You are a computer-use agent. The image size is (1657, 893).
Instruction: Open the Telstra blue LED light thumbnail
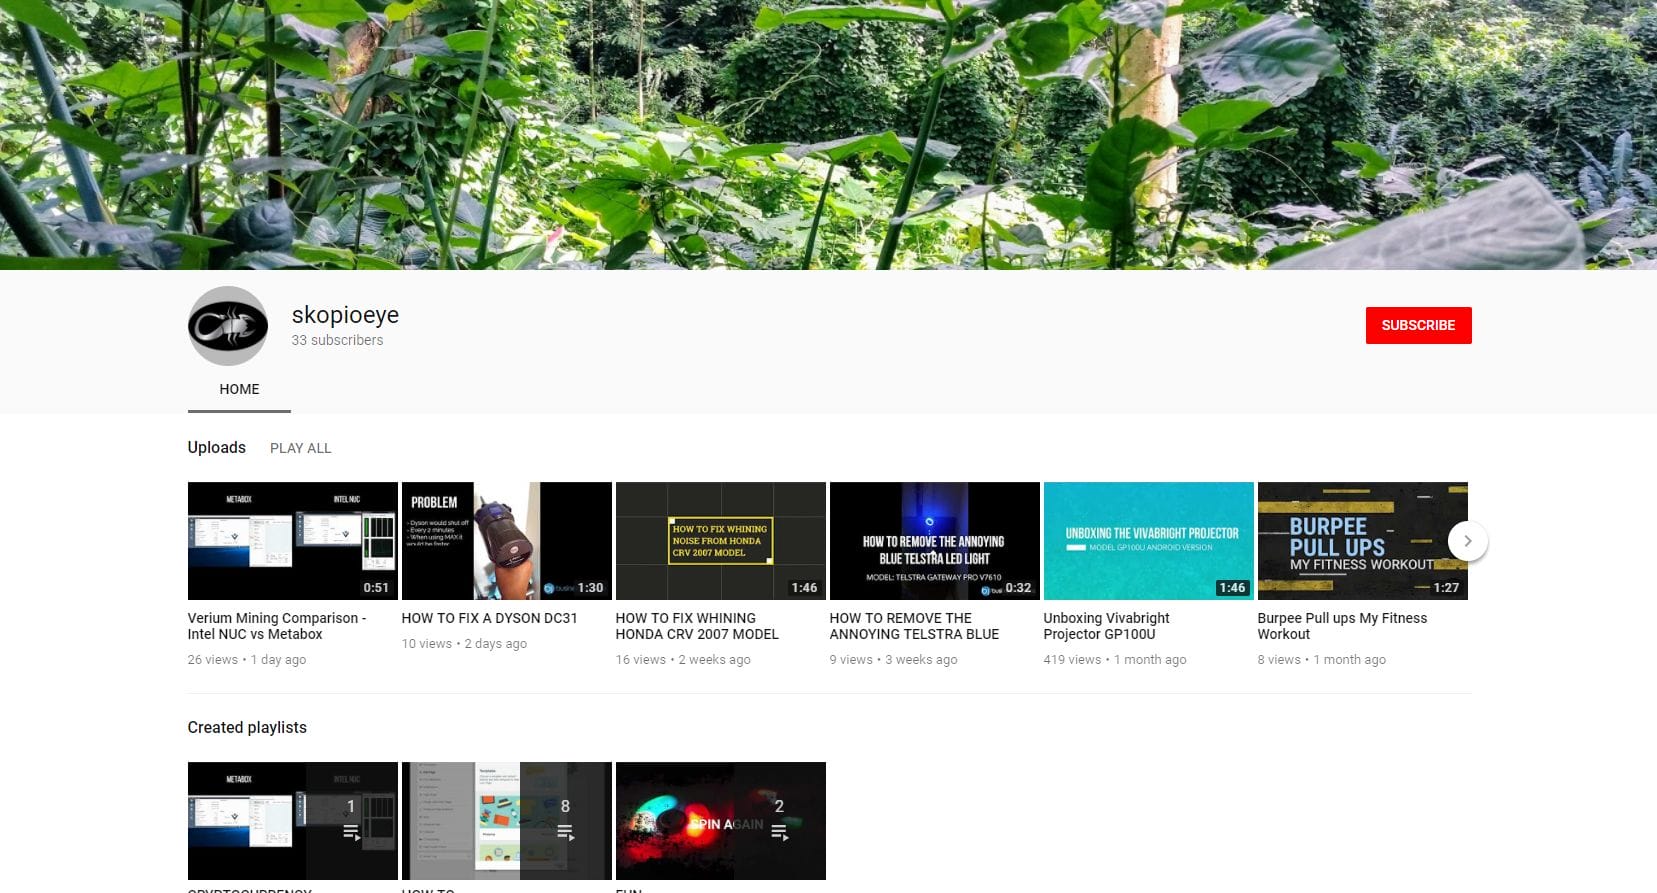coord(934,541)
